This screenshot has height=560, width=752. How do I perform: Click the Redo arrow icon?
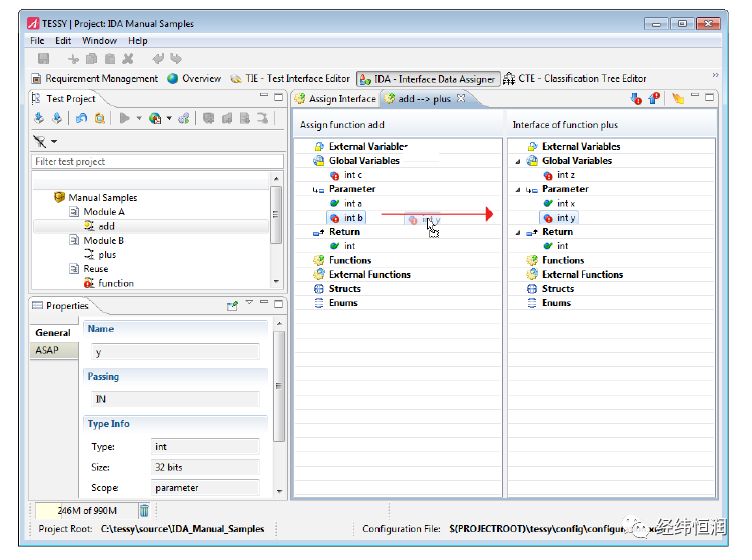point(176,59)
